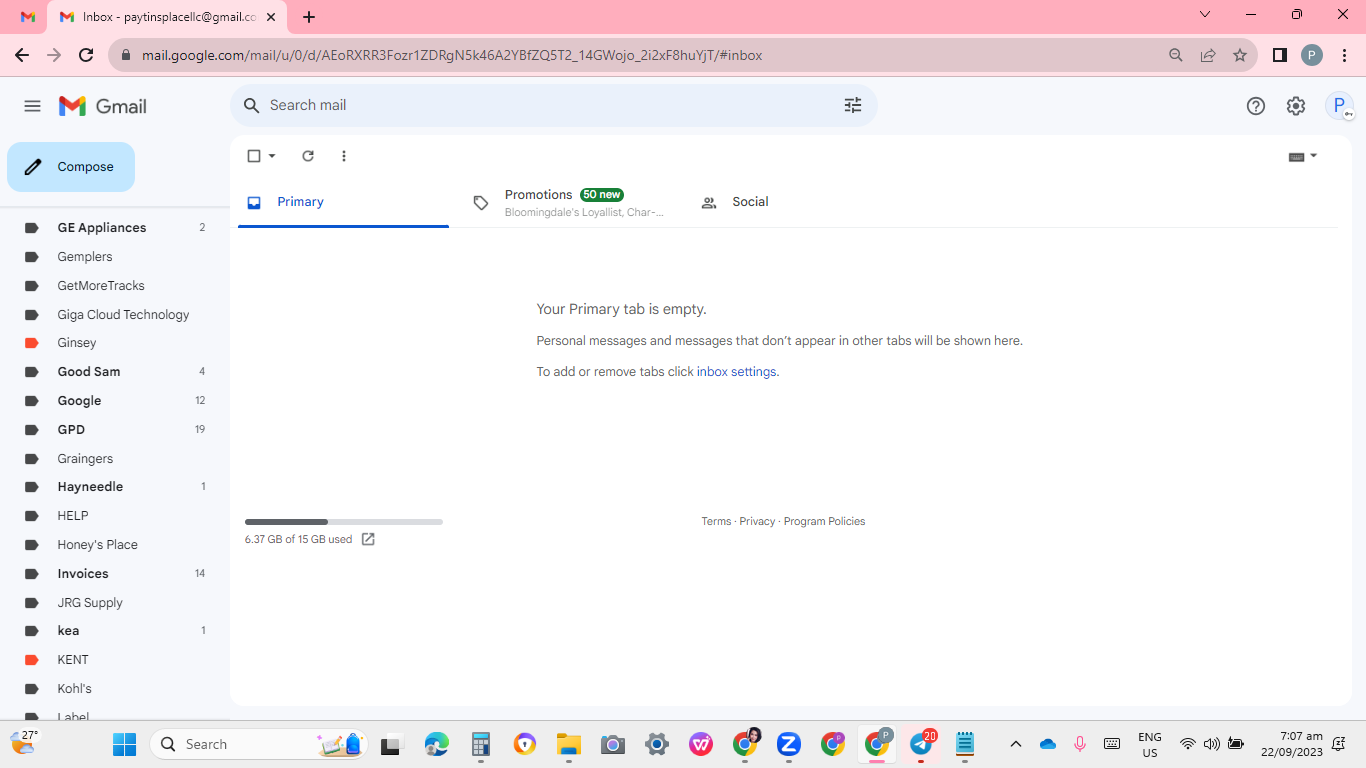Open the Google account avatar

[1339, 106]
